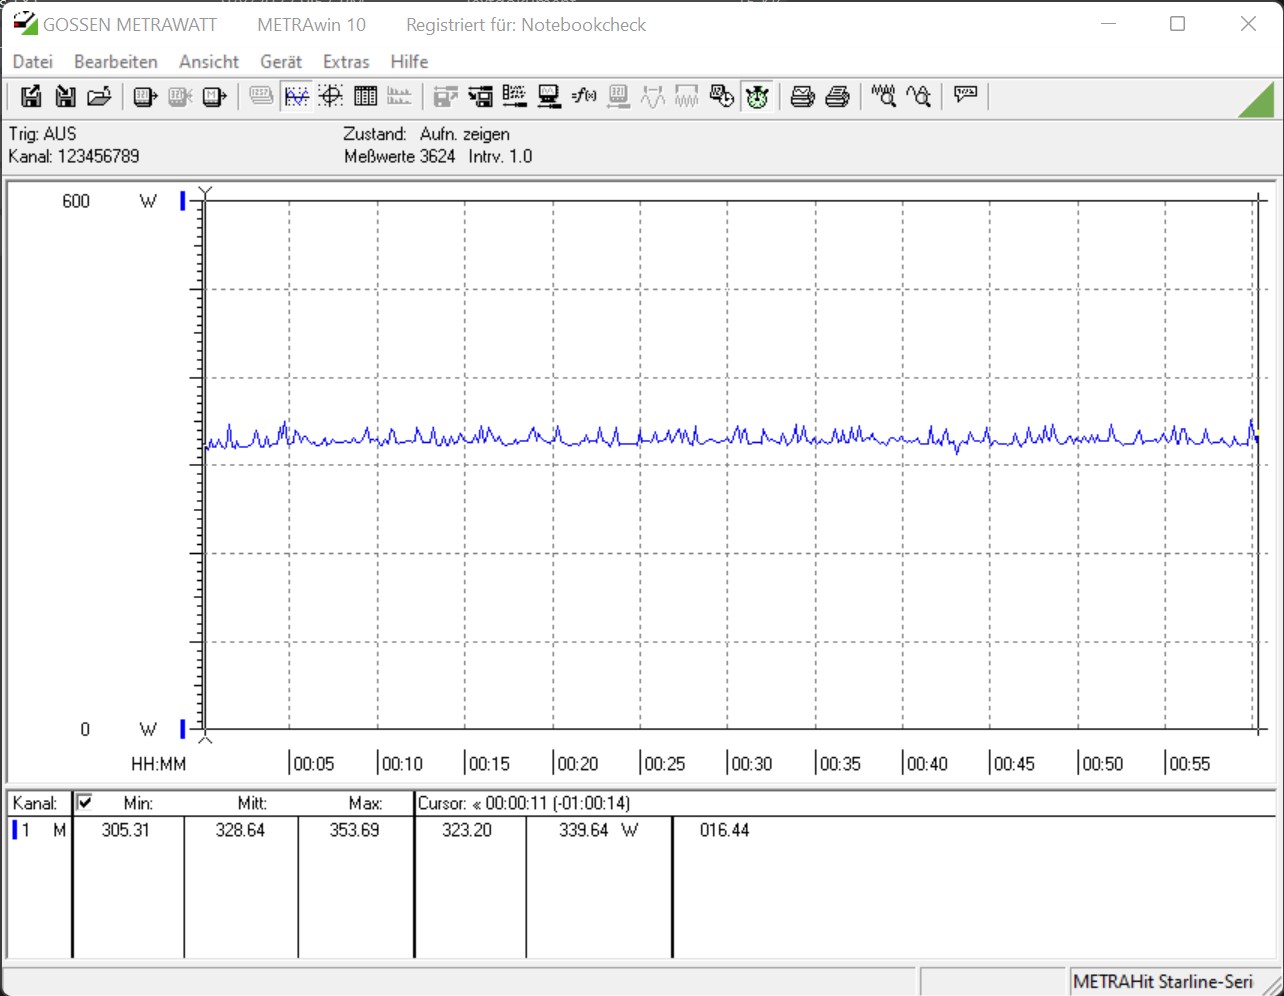The image size is (1284, 996).
Task: Click the 'Zustand: Aufn. zeigen' status
Action: pos(427,134)
